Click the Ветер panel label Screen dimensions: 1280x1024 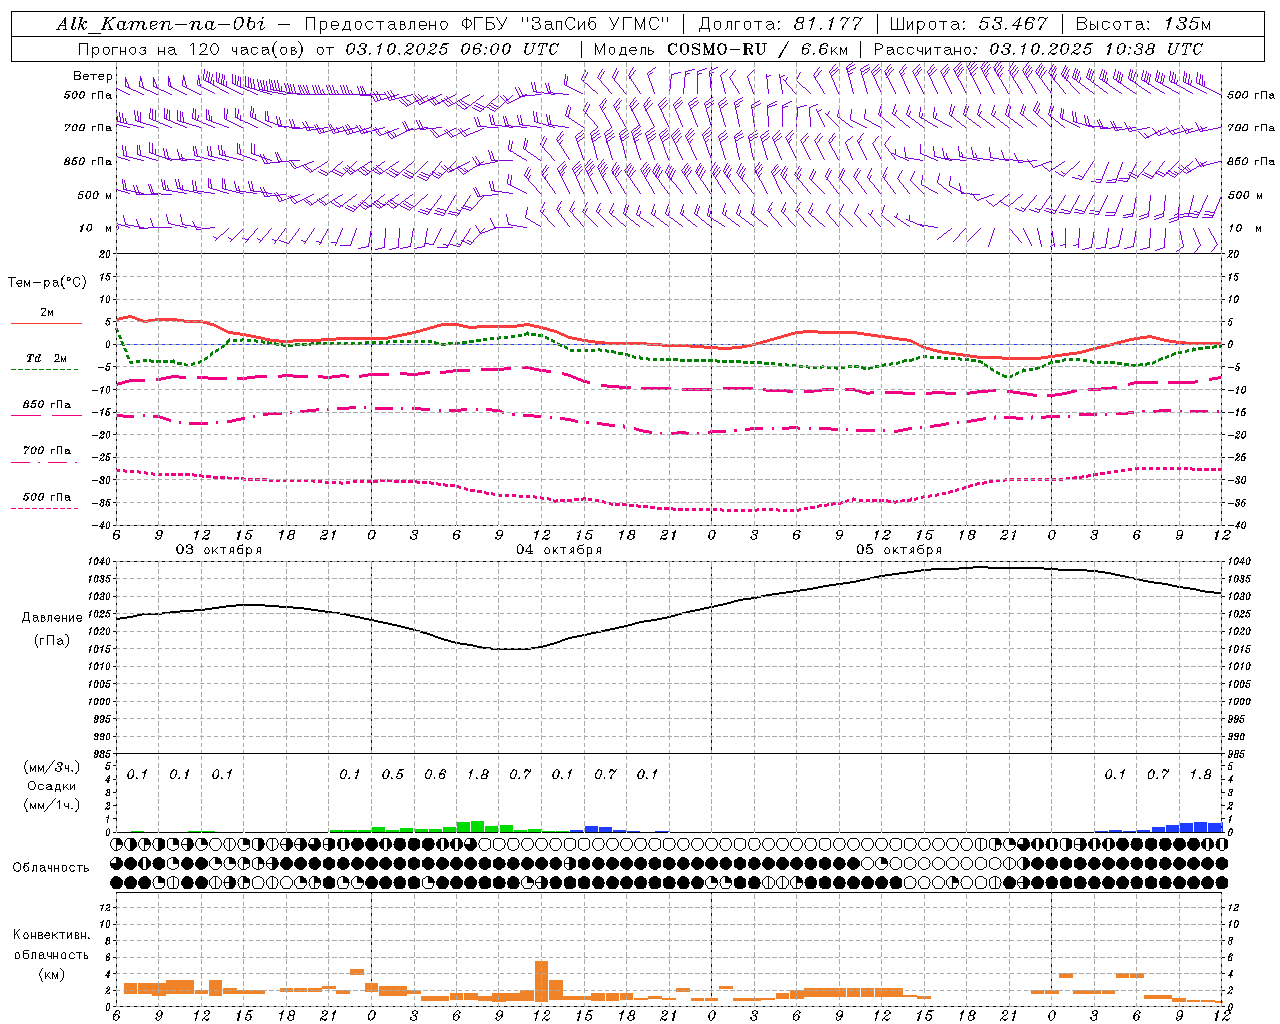(x=92, y=76)
